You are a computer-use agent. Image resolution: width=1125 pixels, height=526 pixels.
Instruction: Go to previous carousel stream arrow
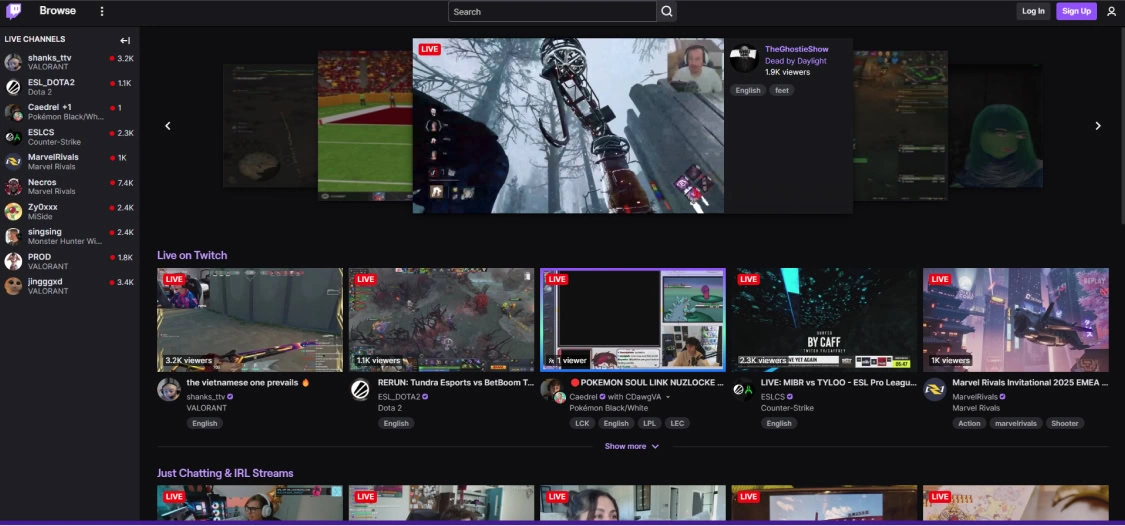click(168, 126)
